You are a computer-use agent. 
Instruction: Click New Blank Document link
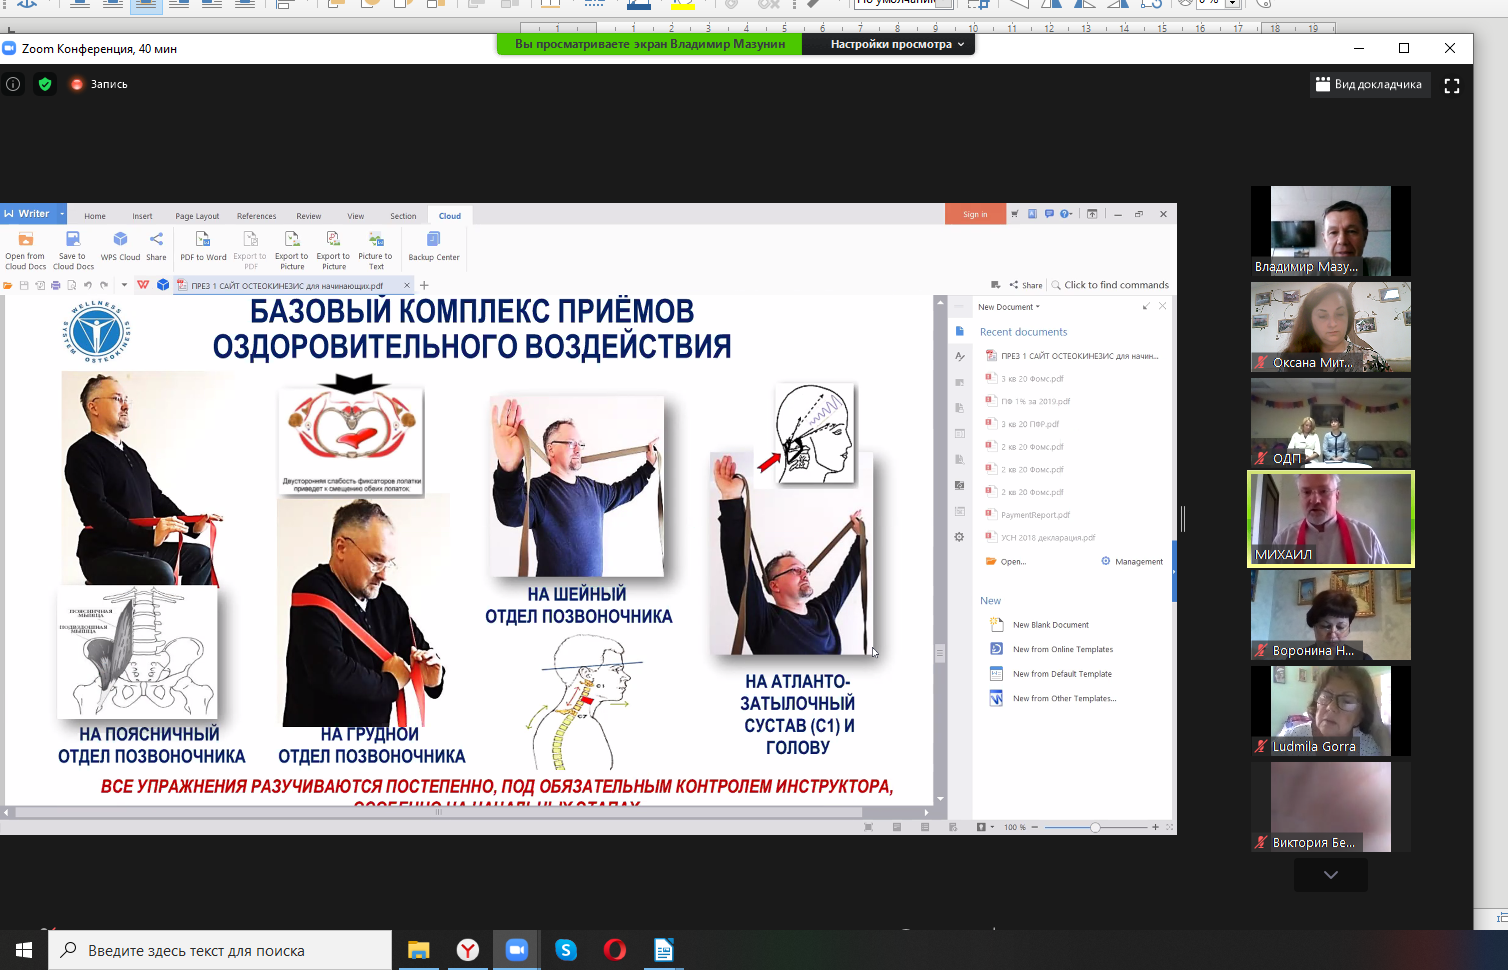point(1050,625)
